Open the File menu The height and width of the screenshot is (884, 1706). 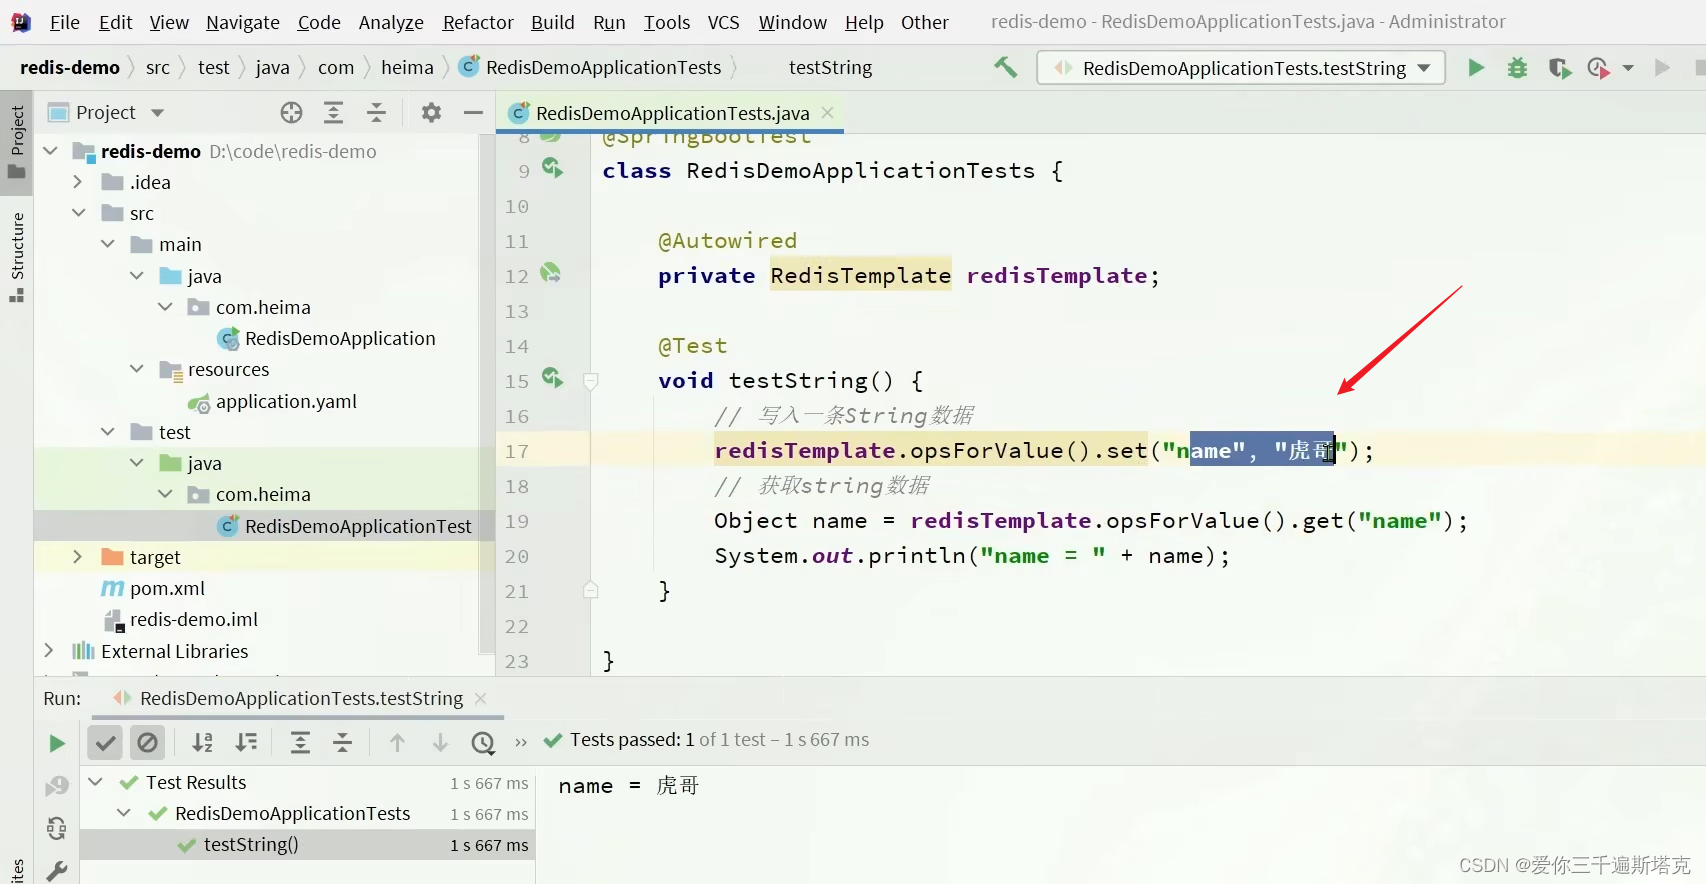click(x=64, y=22)
